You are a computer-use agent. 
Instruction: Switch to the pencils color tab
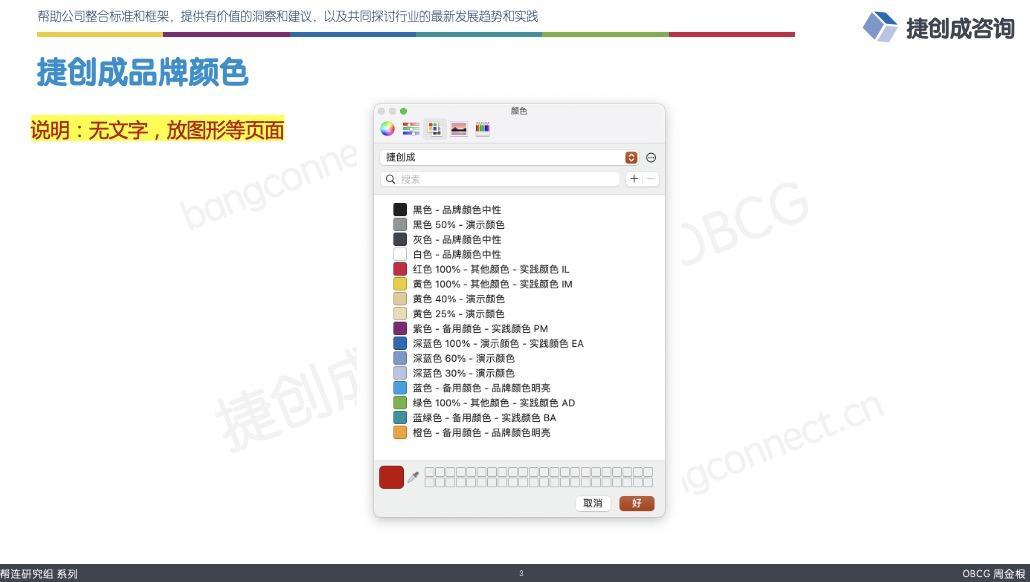pyautogui.click(x=483, y=129)
